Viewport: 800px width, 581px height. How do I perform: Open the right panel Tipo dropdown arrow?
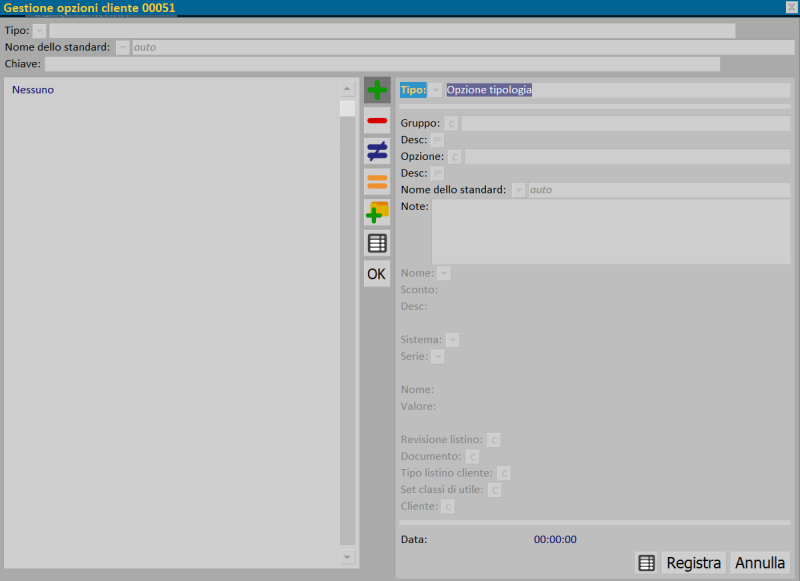point(435,90)
